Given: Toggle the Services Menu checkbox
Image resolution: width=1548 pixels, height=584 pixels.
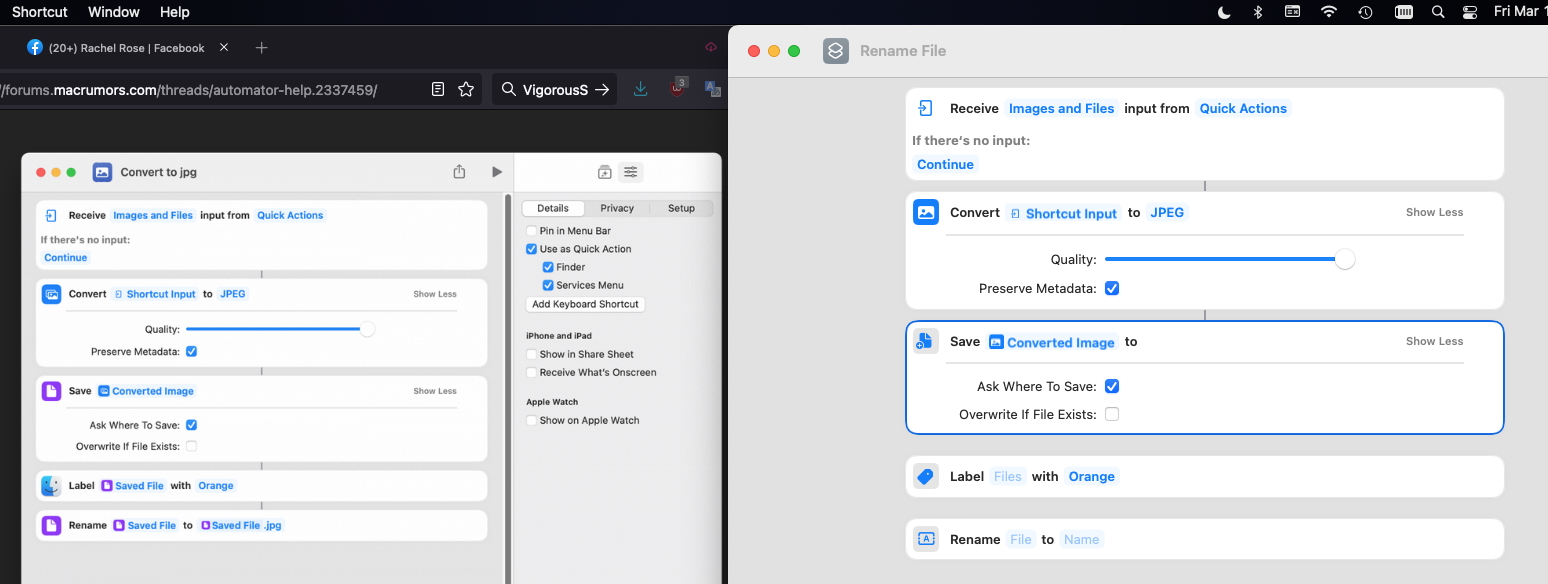Looking at the screenshot, I should pyautogui.click(x=548, y=285).
